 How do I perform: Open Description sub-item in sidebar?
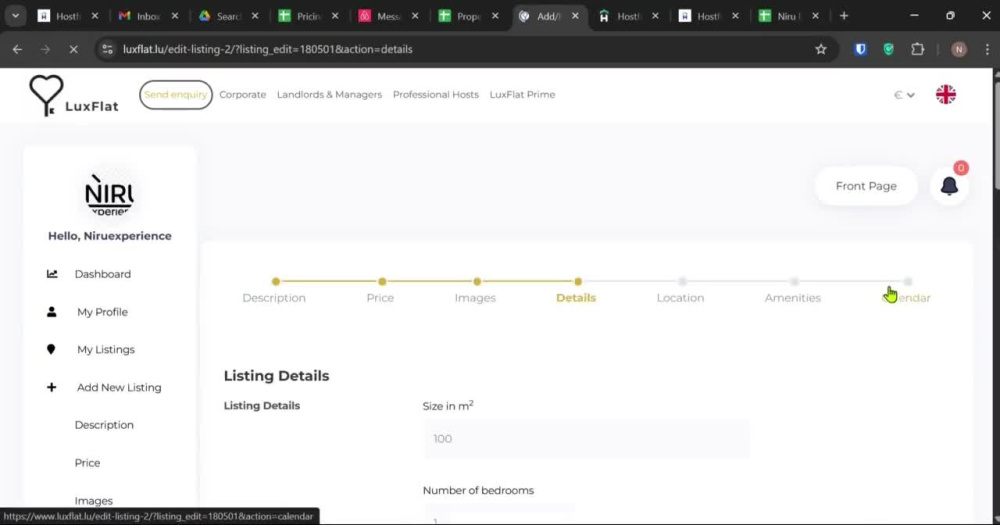coord(104,425)
